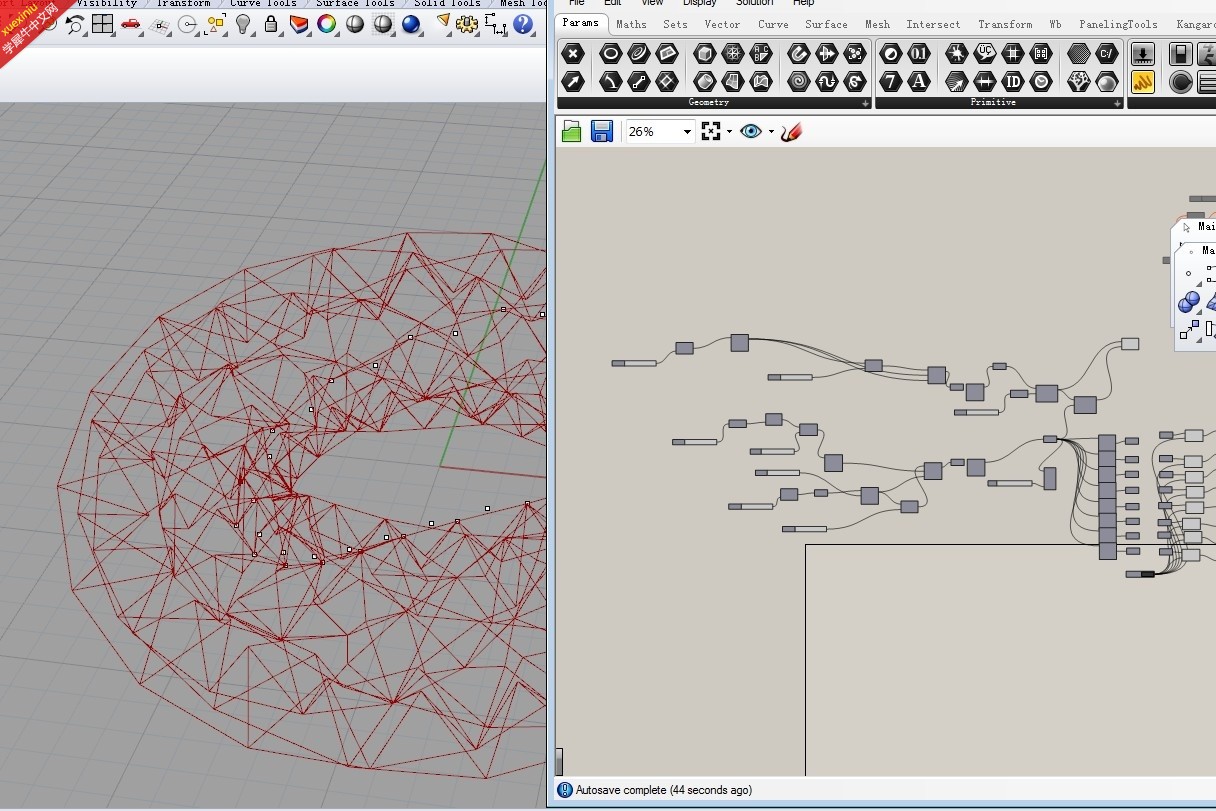Select the Box parameter icon

pos(705,54)
